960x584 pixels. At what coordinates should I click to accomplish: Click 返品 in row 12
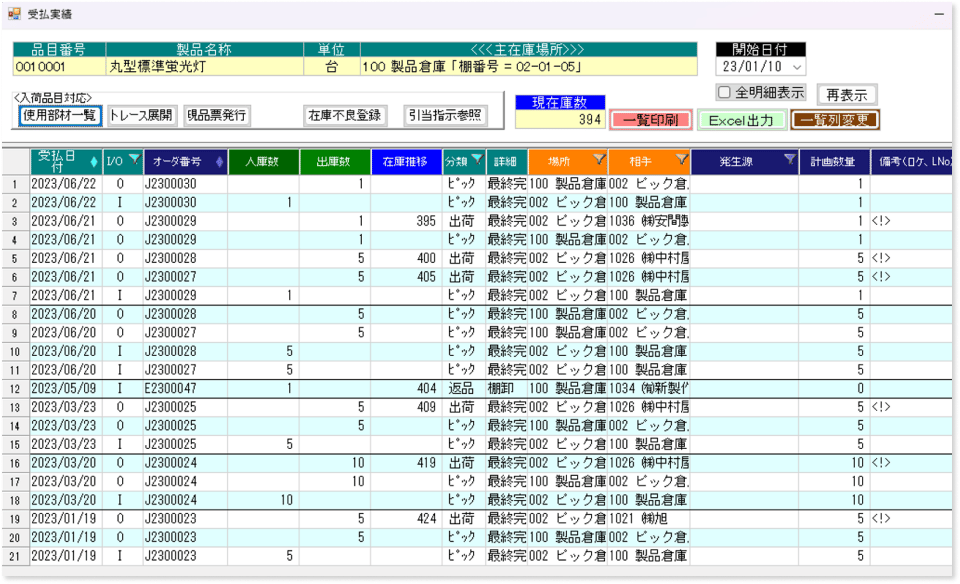pyautogui.click(x=462, y=389)
